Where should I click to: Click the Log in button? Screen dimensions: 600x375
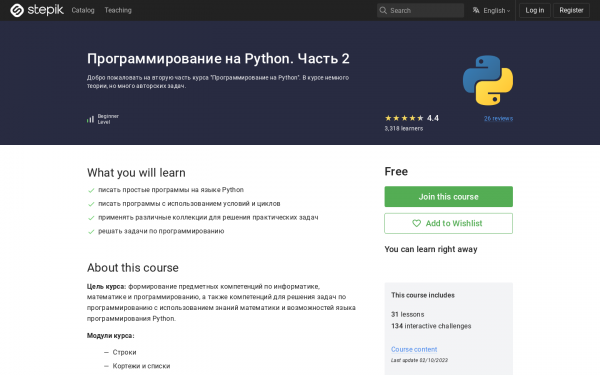click(535, 10)
